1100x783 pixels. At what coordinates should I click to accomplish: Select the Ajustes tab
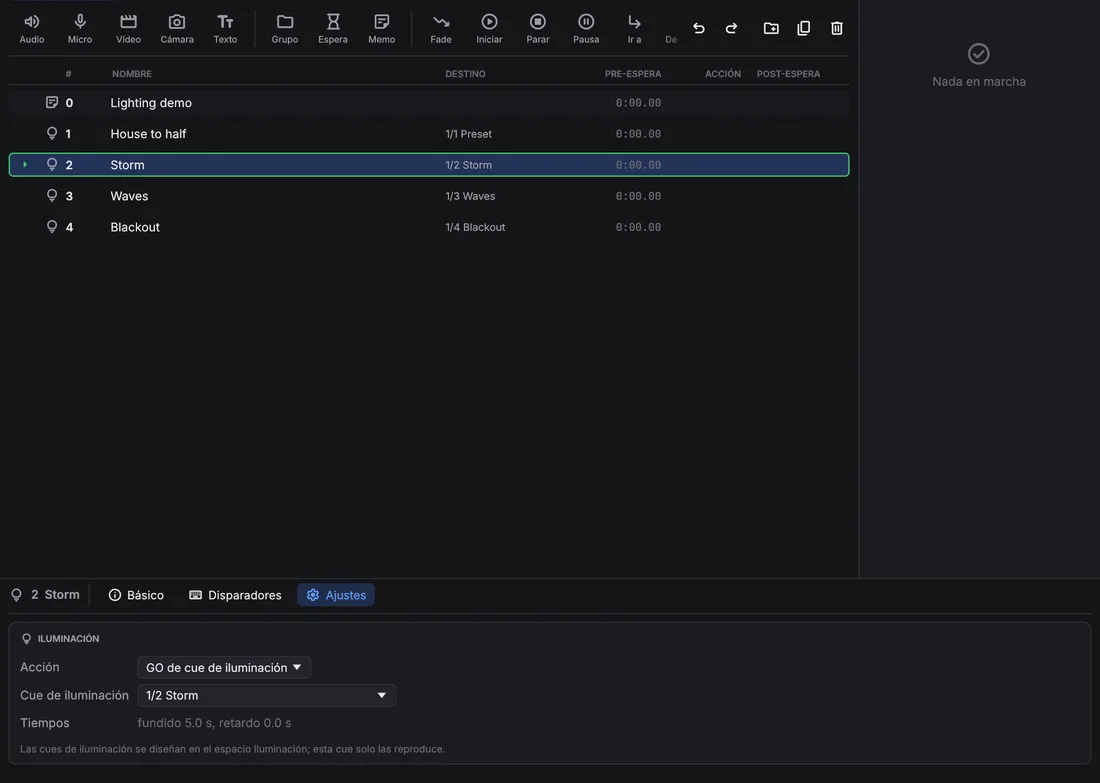(x=336, y=595)
